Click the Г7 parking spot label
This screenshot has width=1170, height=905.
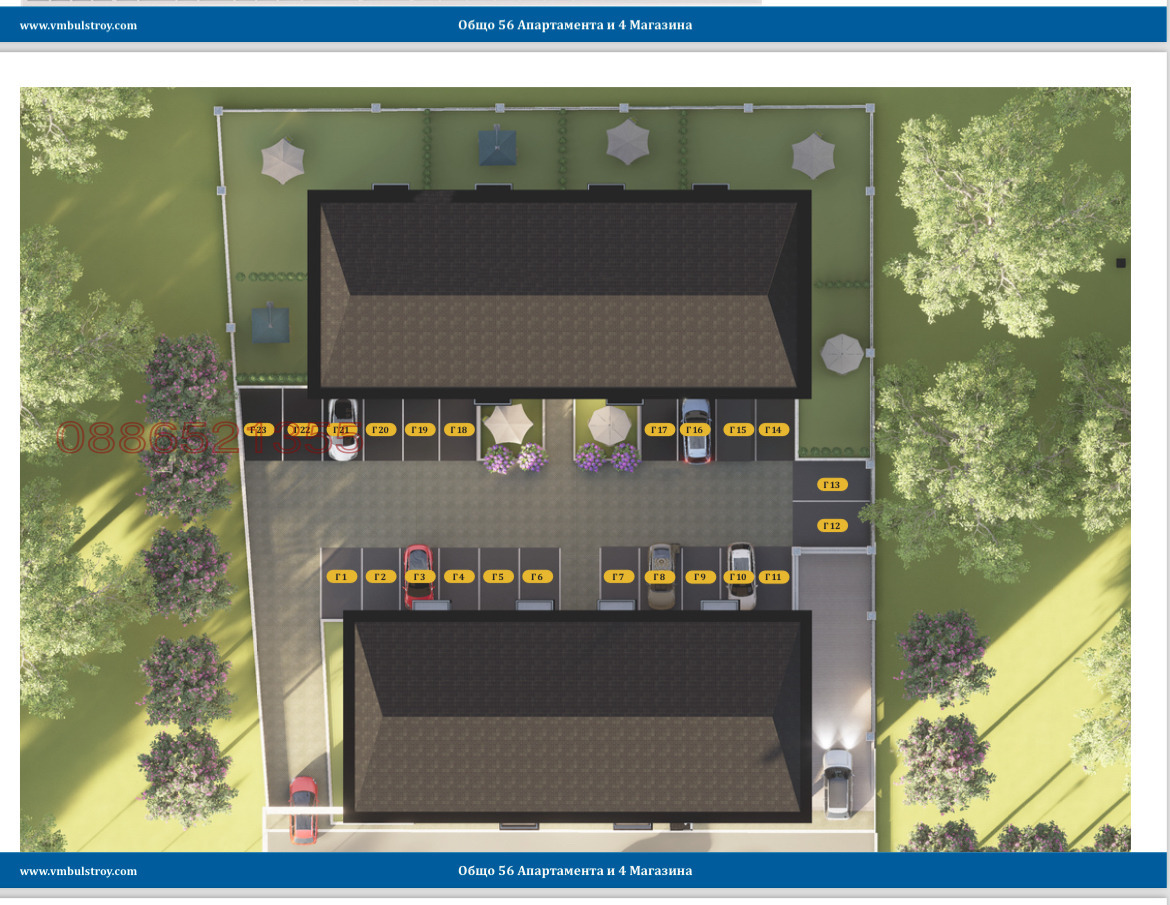click(619, 577)
